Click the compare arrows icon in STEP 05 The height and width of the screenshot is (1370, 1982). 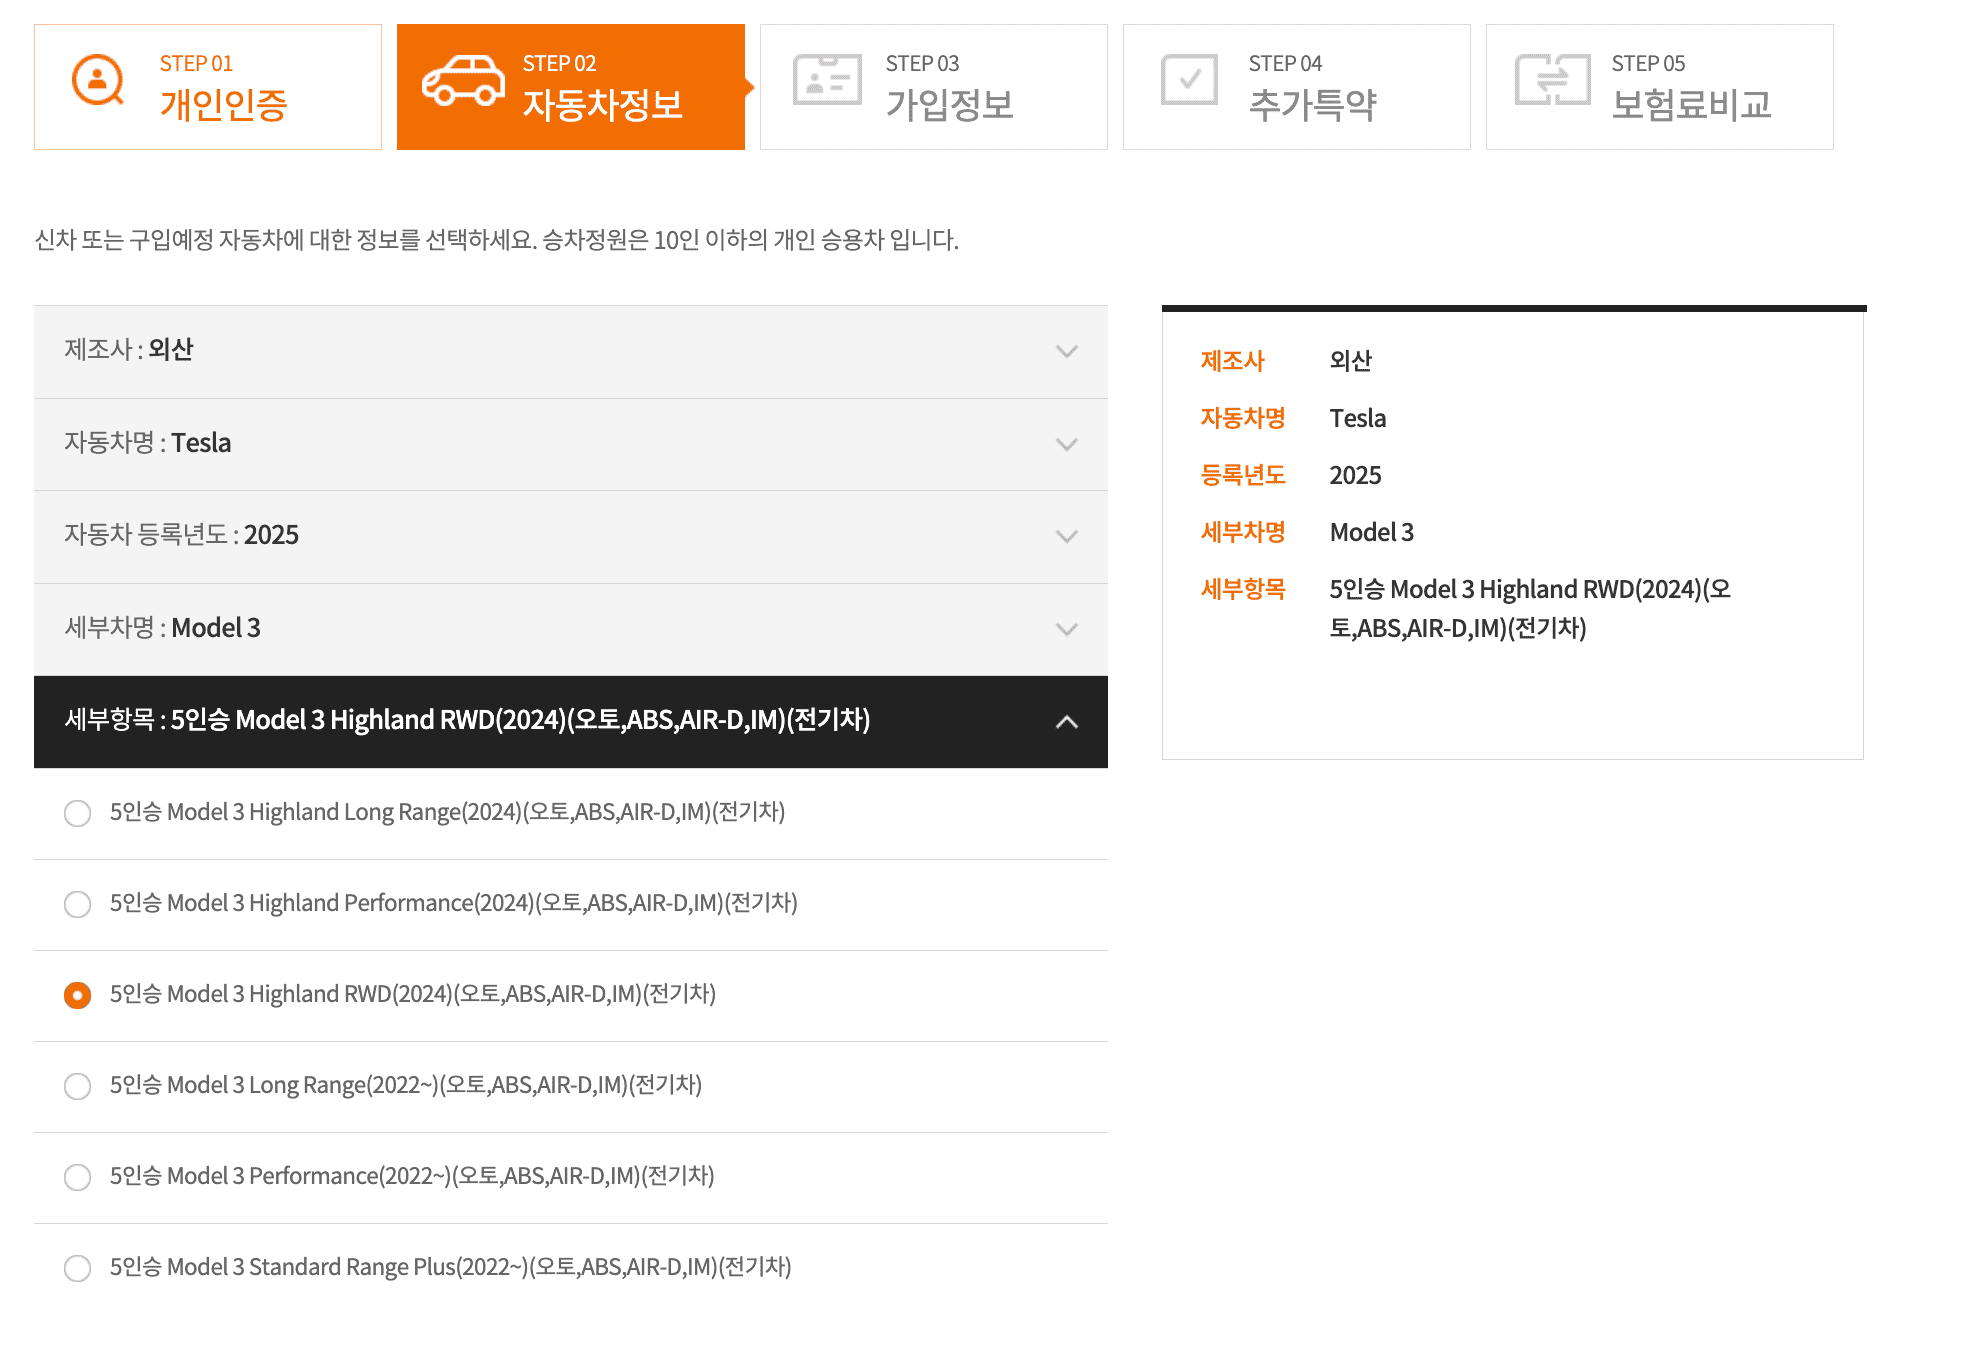[x=1552, y=80]
